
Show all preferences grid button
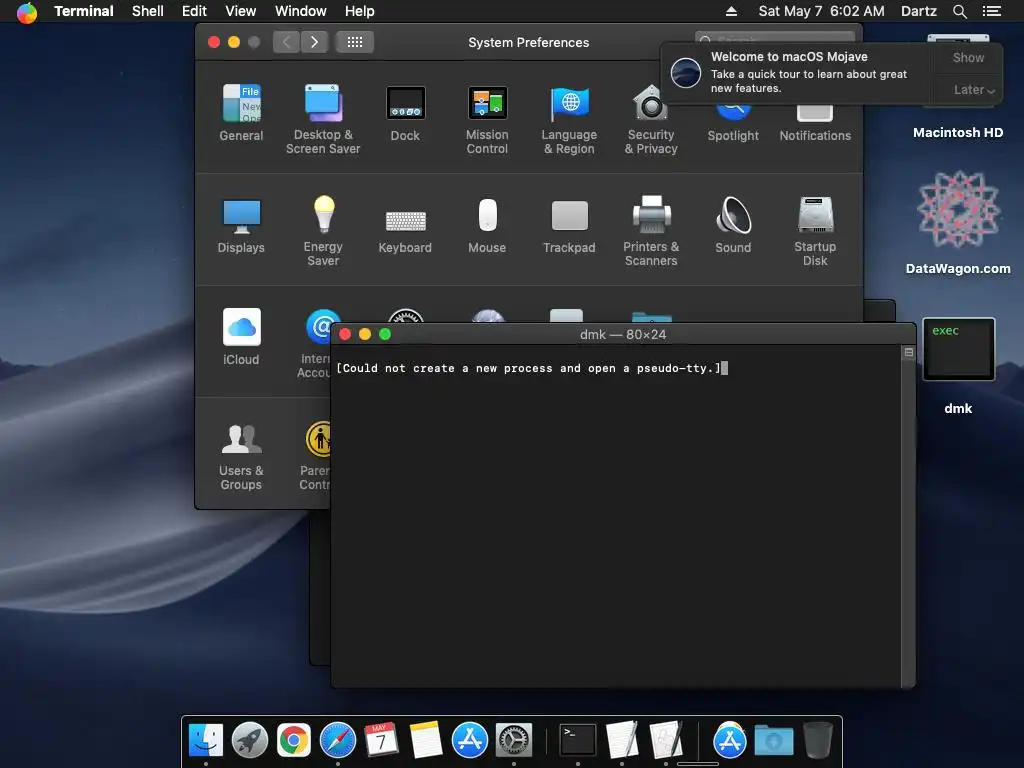click(355, 42)
